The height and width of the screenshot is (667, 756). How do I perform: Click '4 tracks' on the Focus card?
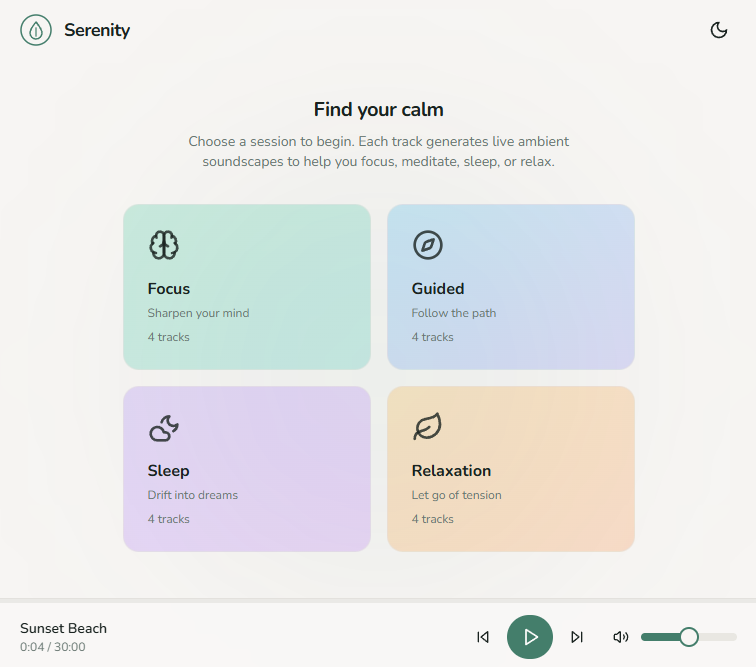168,337
